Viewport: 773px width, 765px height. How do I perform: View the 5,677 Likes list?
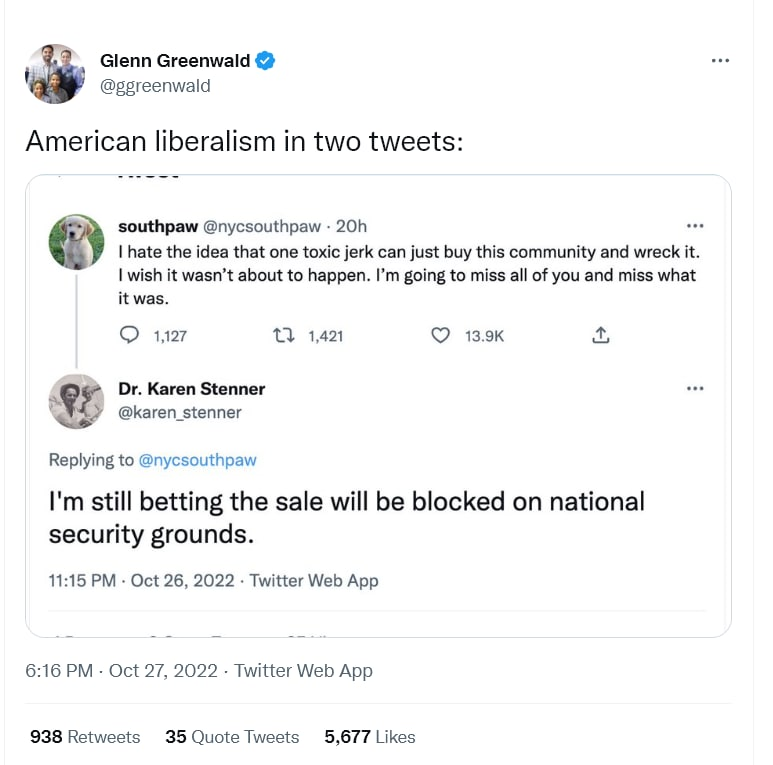coord(369,737)
